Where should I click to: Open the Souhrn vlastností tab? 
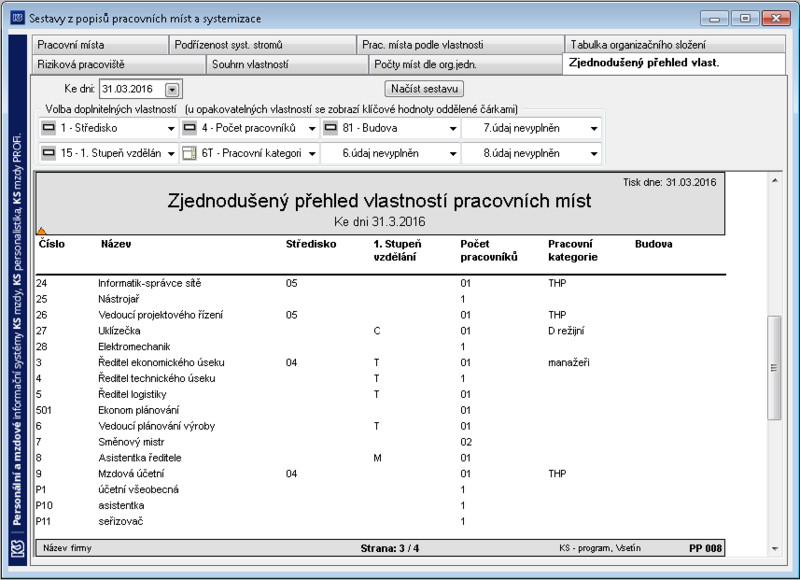[287, 65]
